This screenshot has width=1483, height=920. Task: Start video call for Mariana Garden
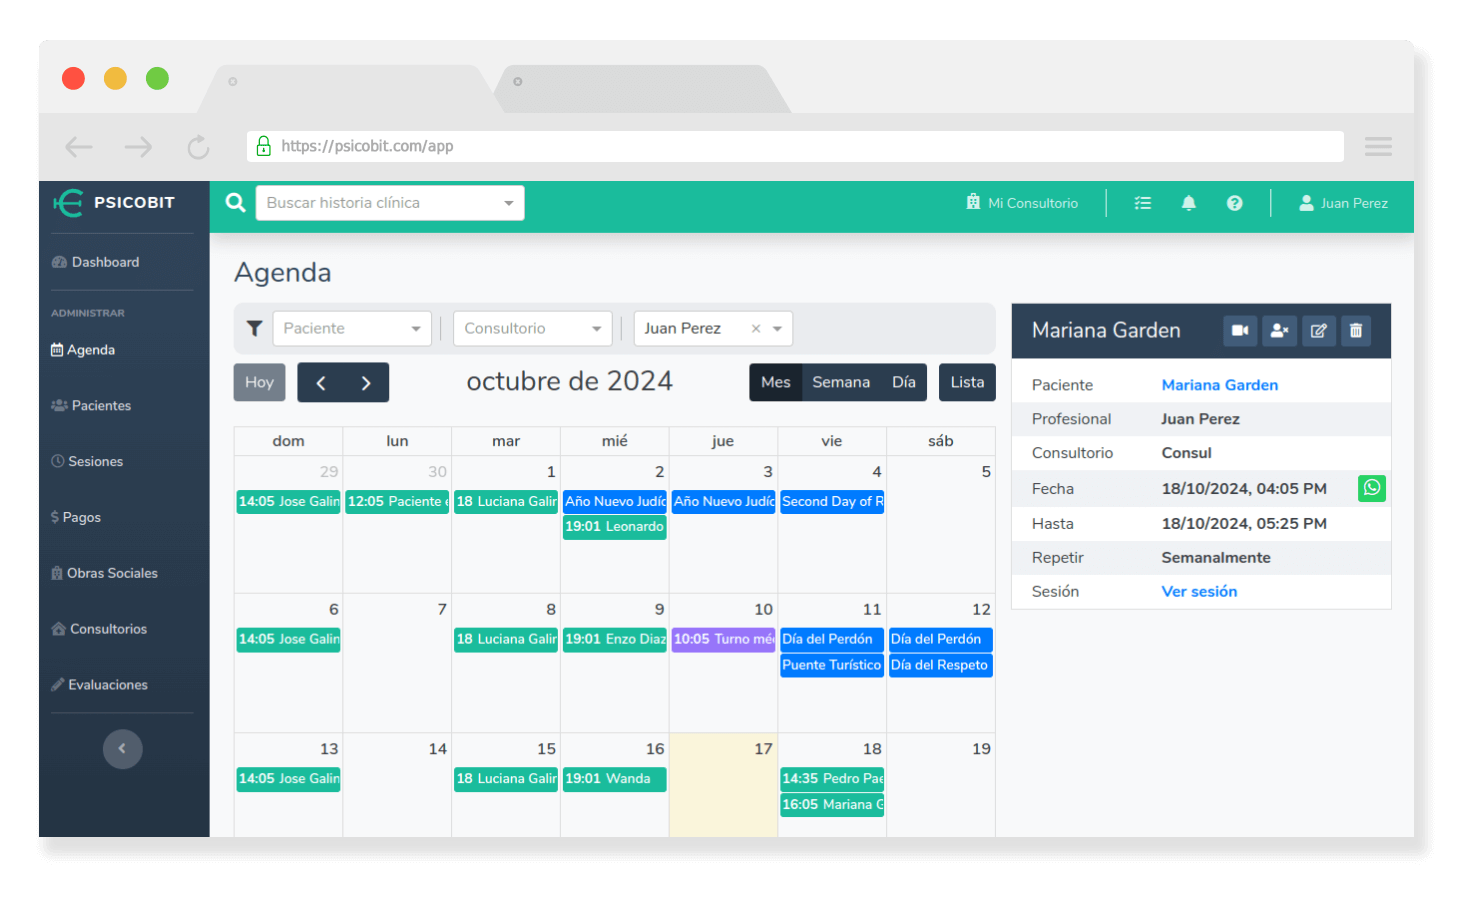(1240, 331)
